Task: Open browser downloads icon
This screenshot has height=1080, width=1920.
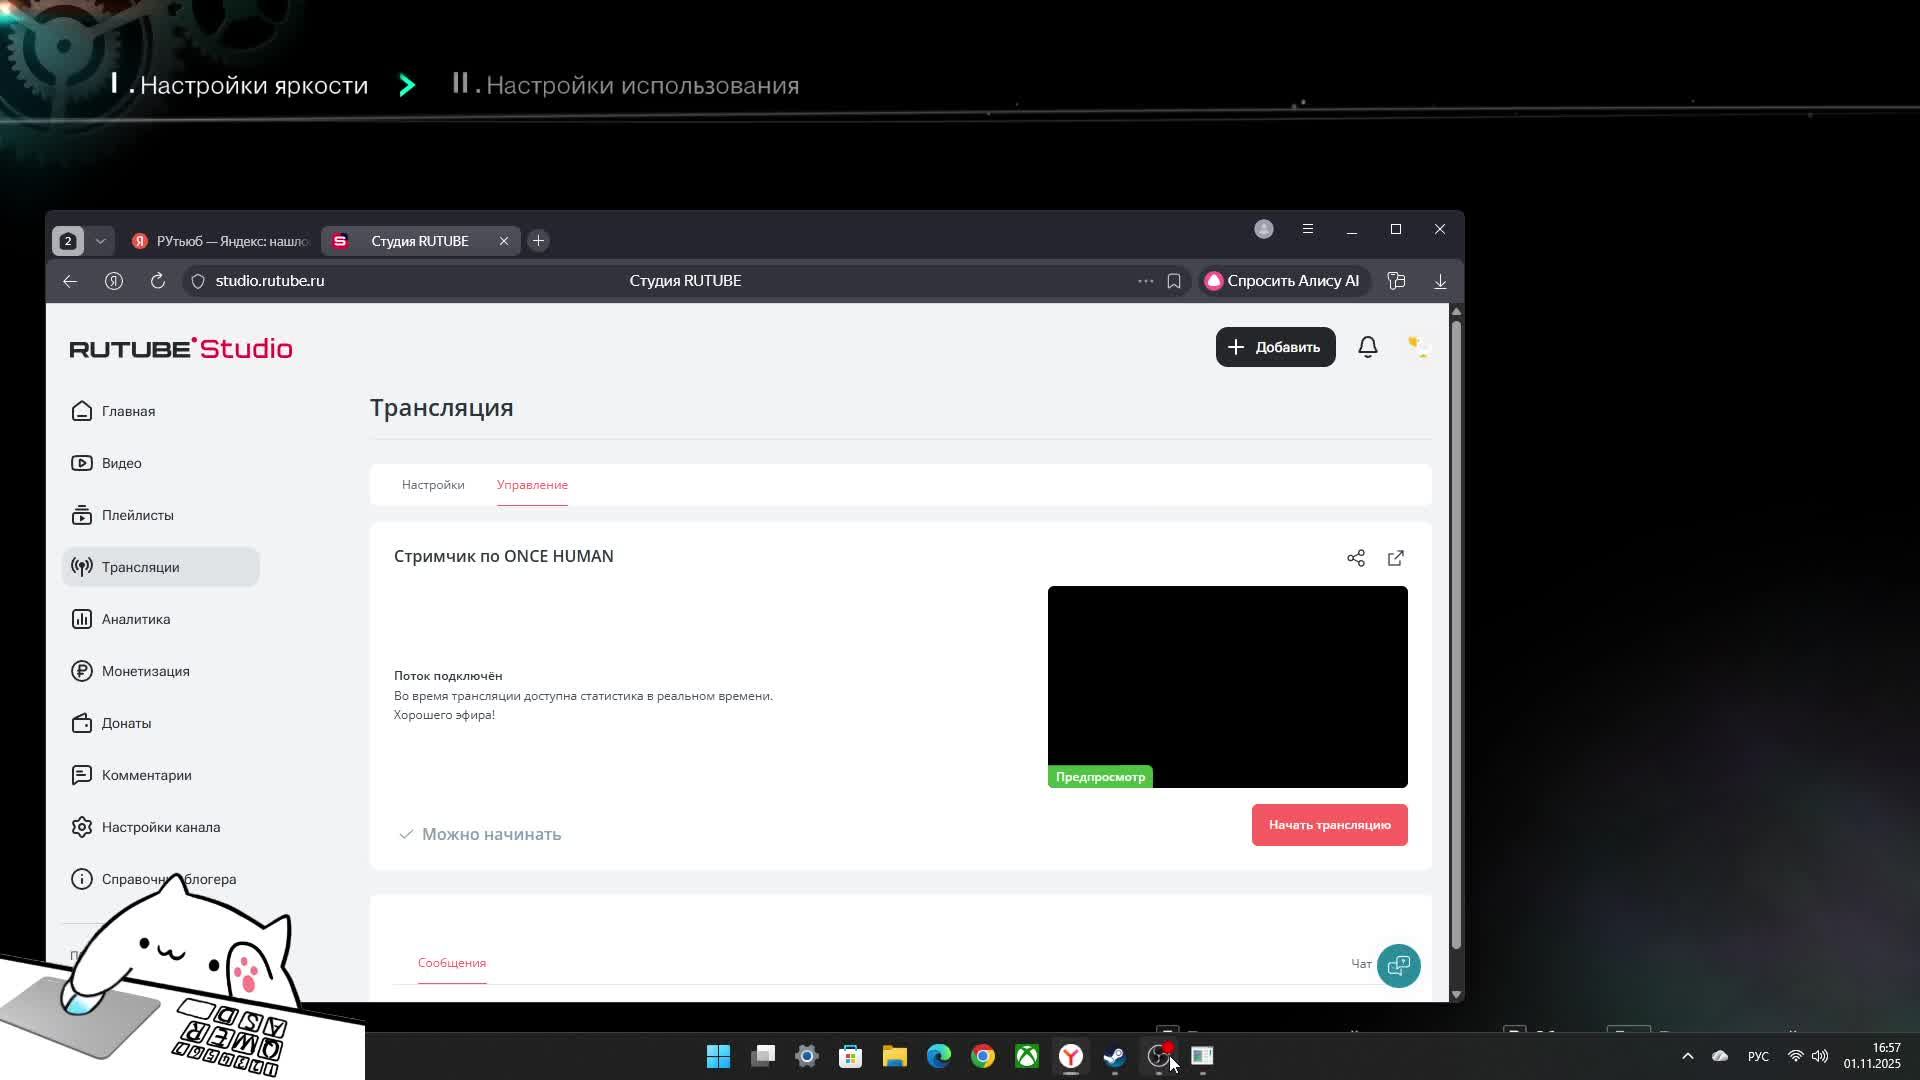Action: coord(1440,281)
